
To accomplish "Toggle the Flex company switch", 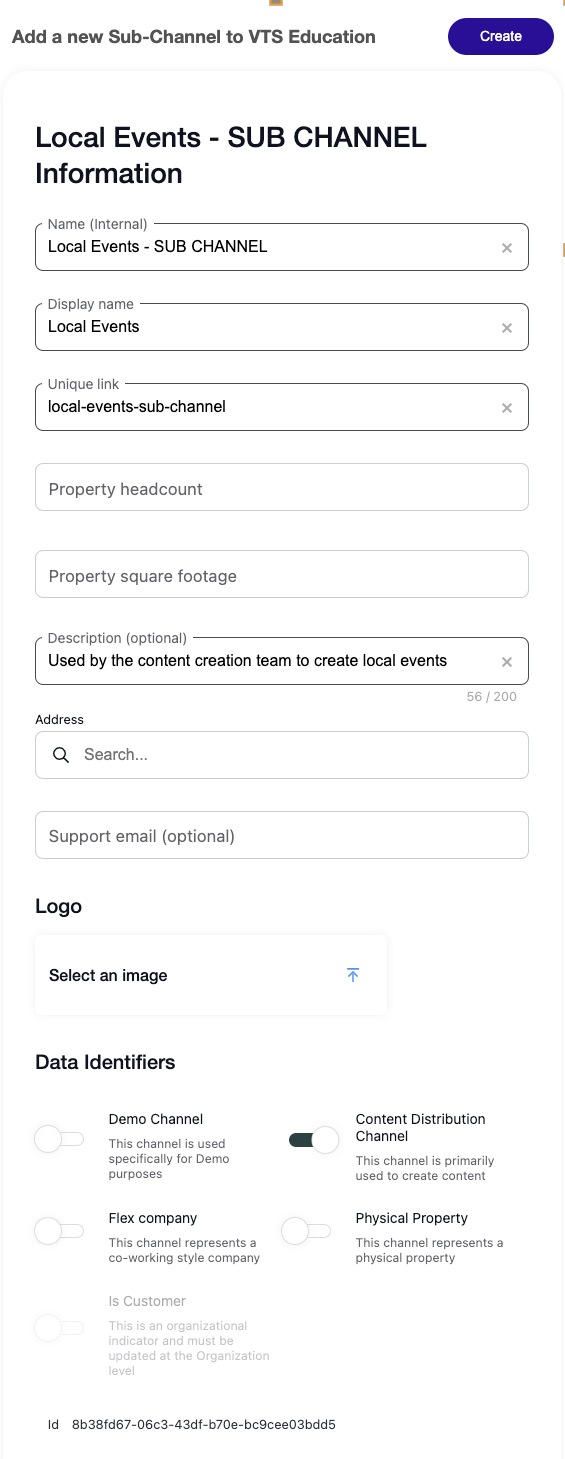I will pyautogui.click(x=59, y=1231).
